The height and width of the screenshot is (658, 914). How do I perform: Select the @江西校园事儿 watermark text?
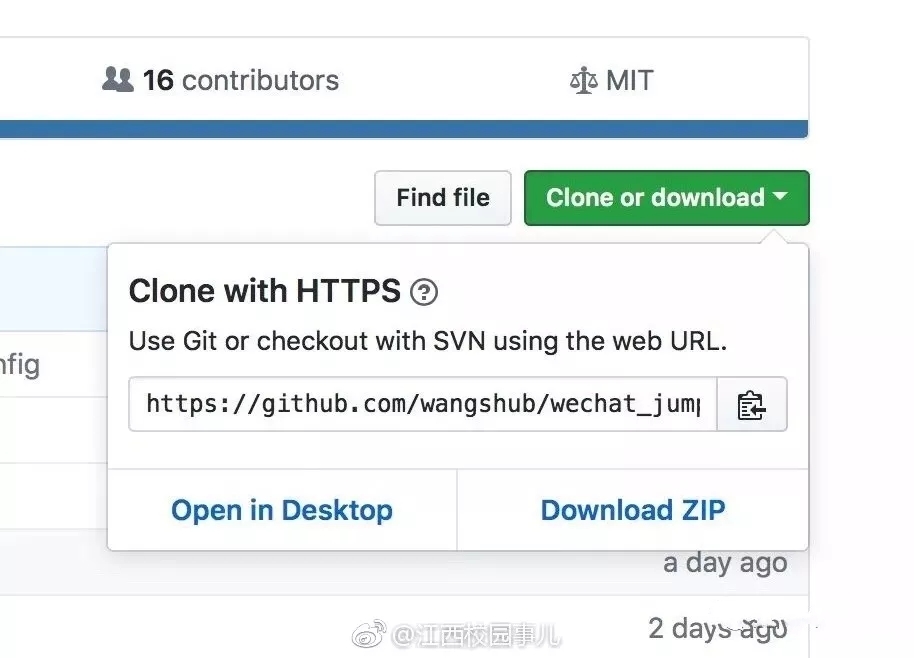pos(476,635)
